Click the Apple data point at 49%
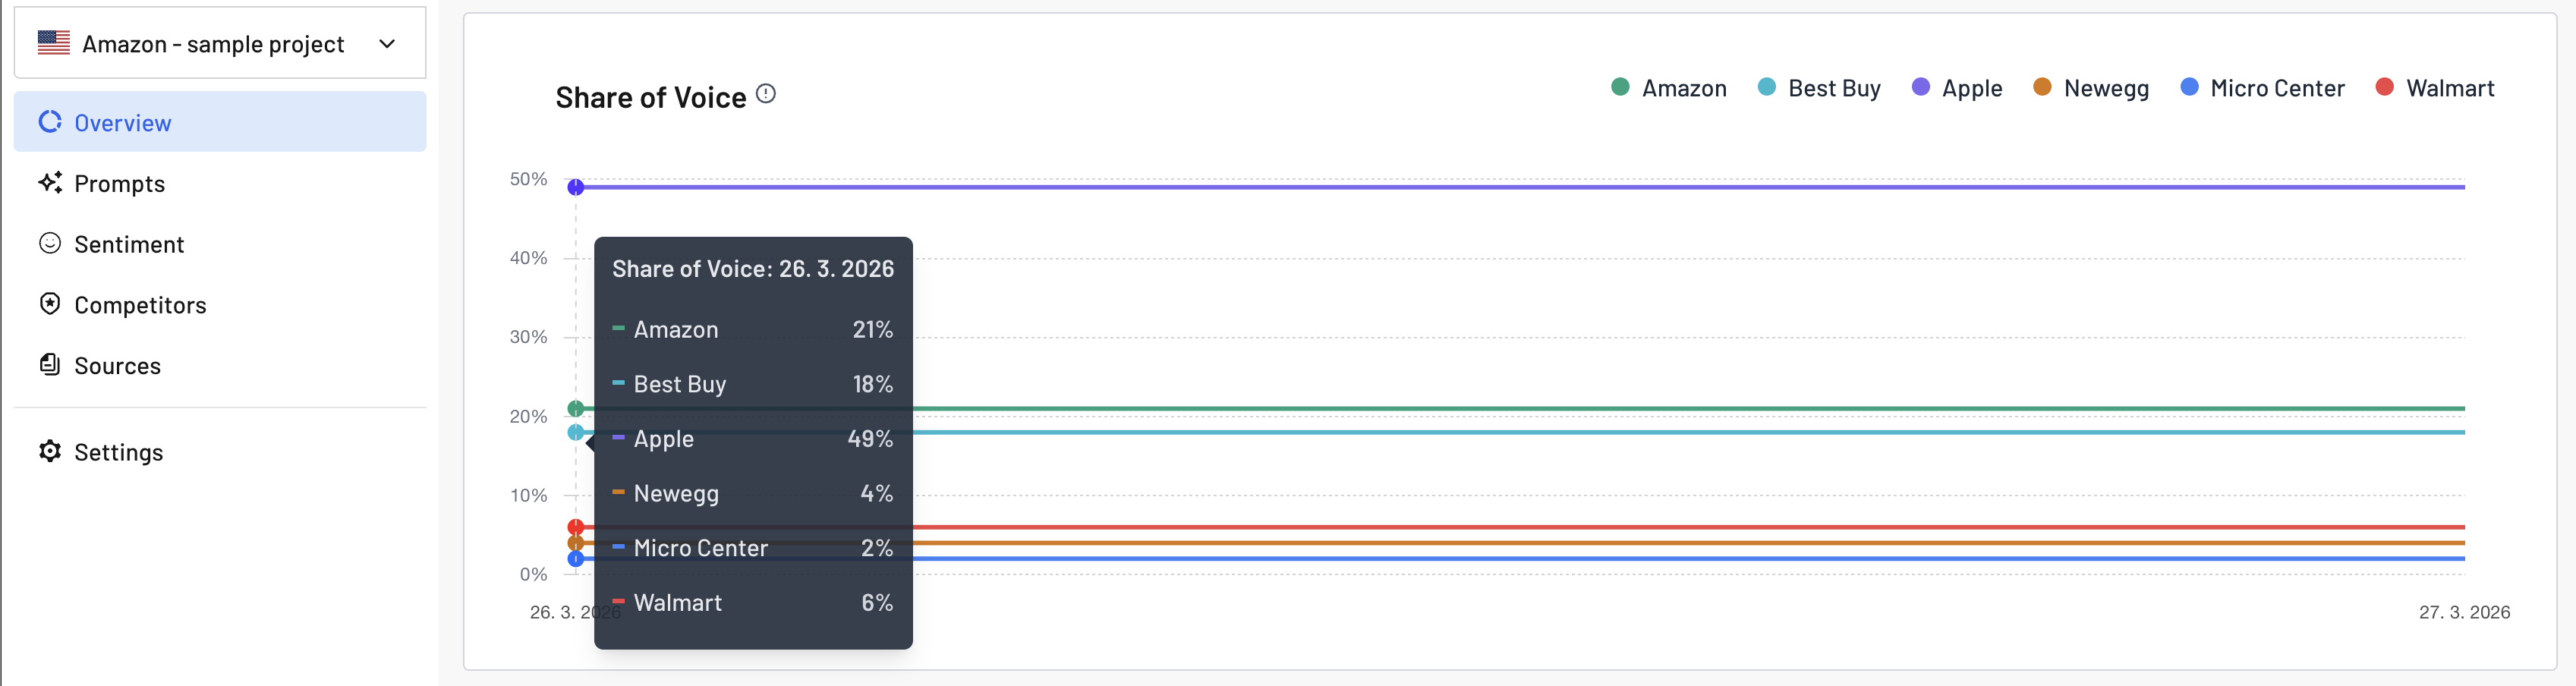 (576, 187)
